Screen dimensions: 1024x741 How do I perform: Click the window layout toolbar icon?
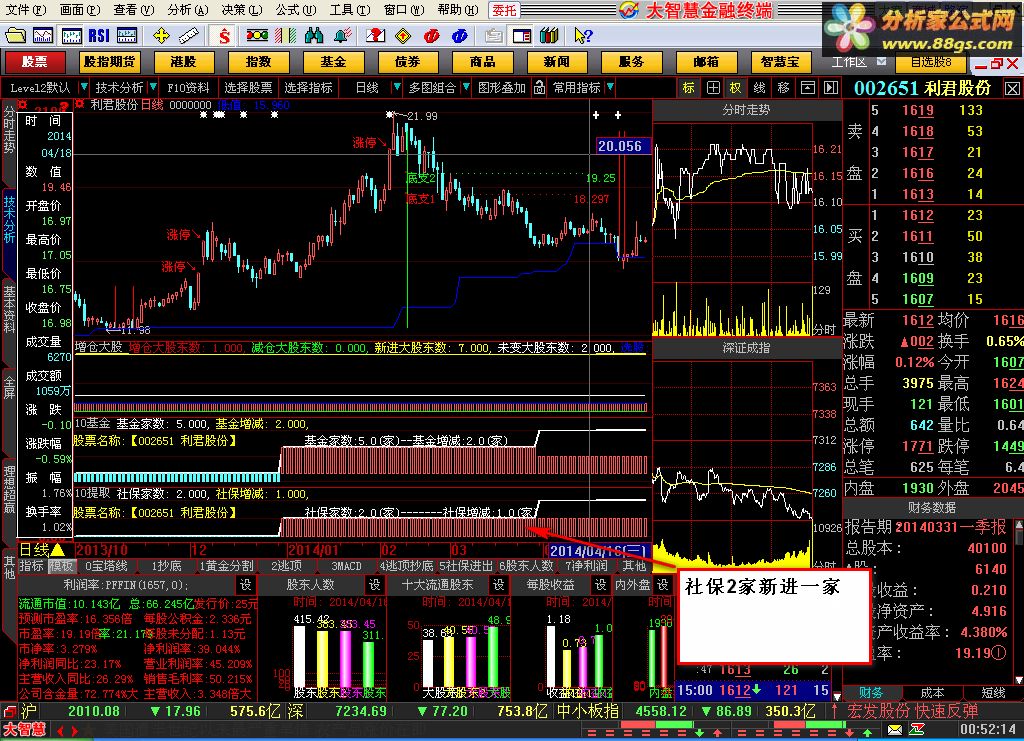point(521,35)
